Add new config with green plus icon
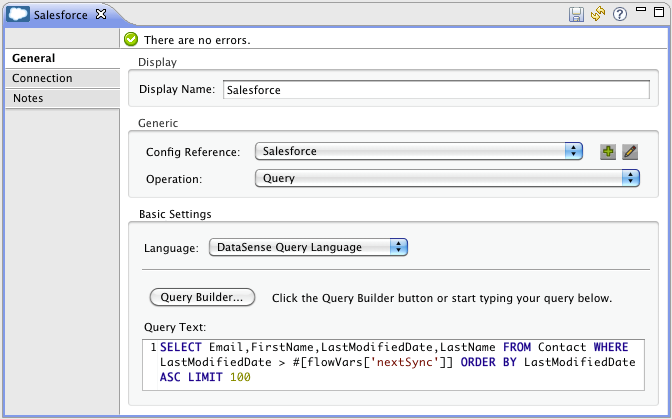 (607, 152)
